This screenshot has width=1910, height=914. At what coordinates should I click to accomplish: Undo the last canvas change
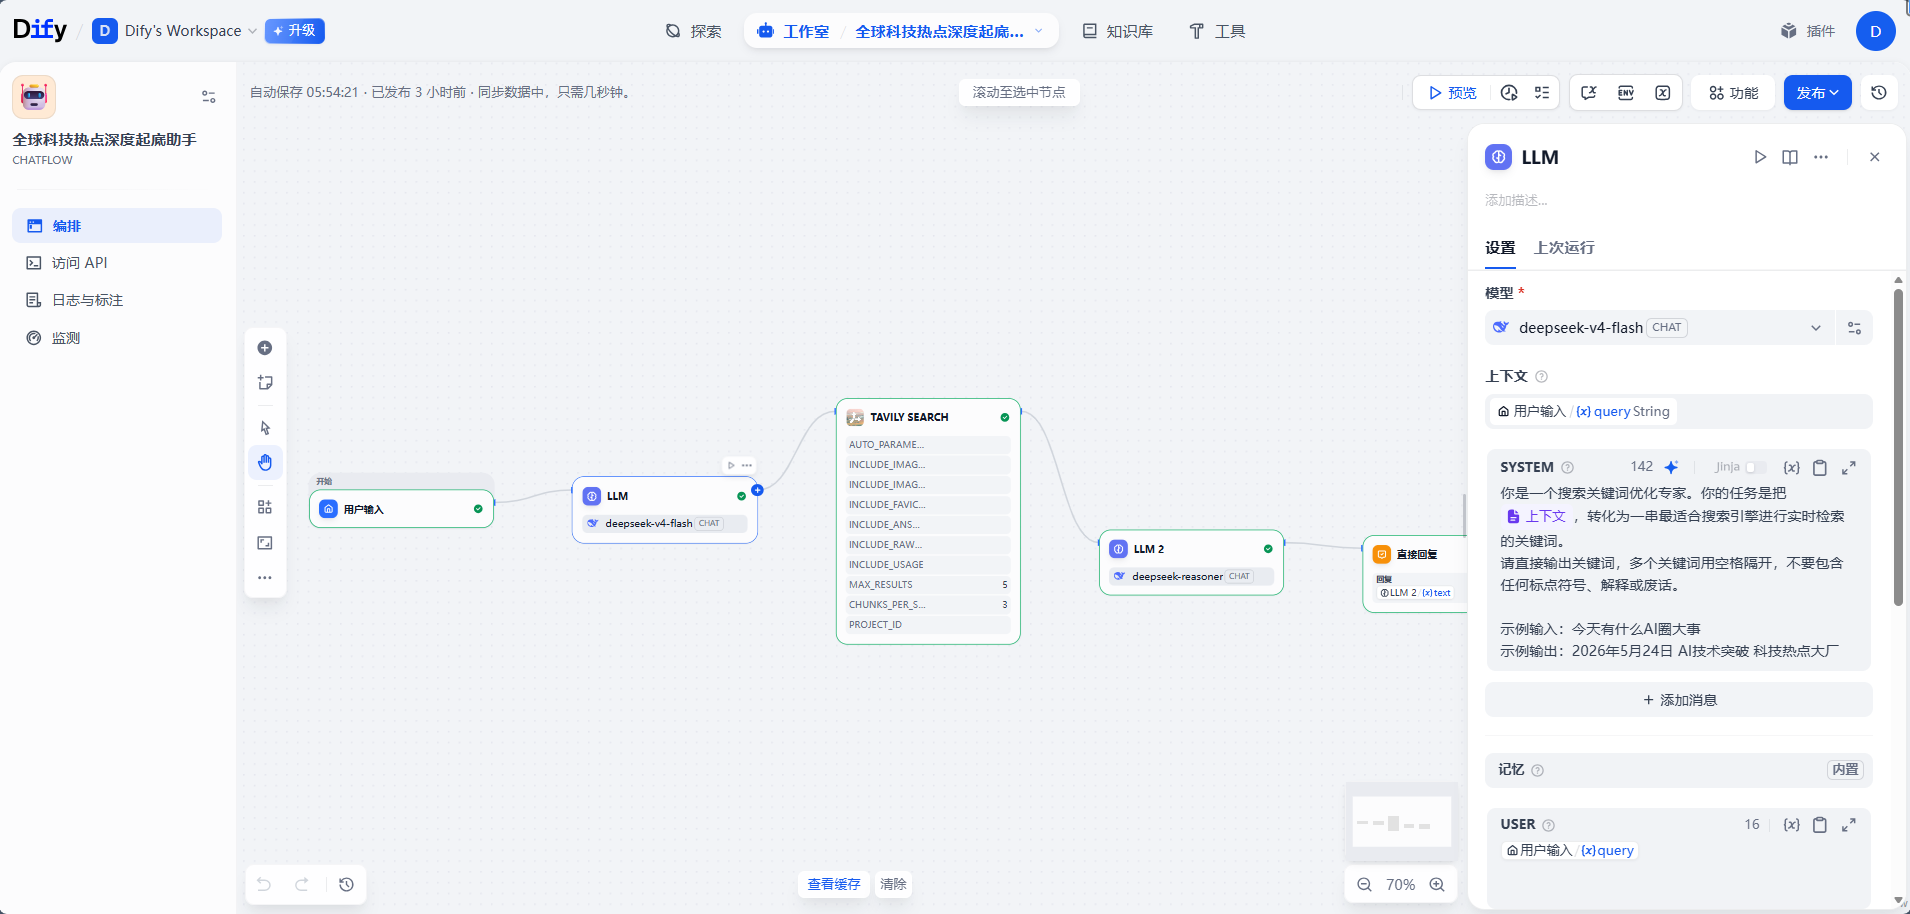(x=264, y=884)
